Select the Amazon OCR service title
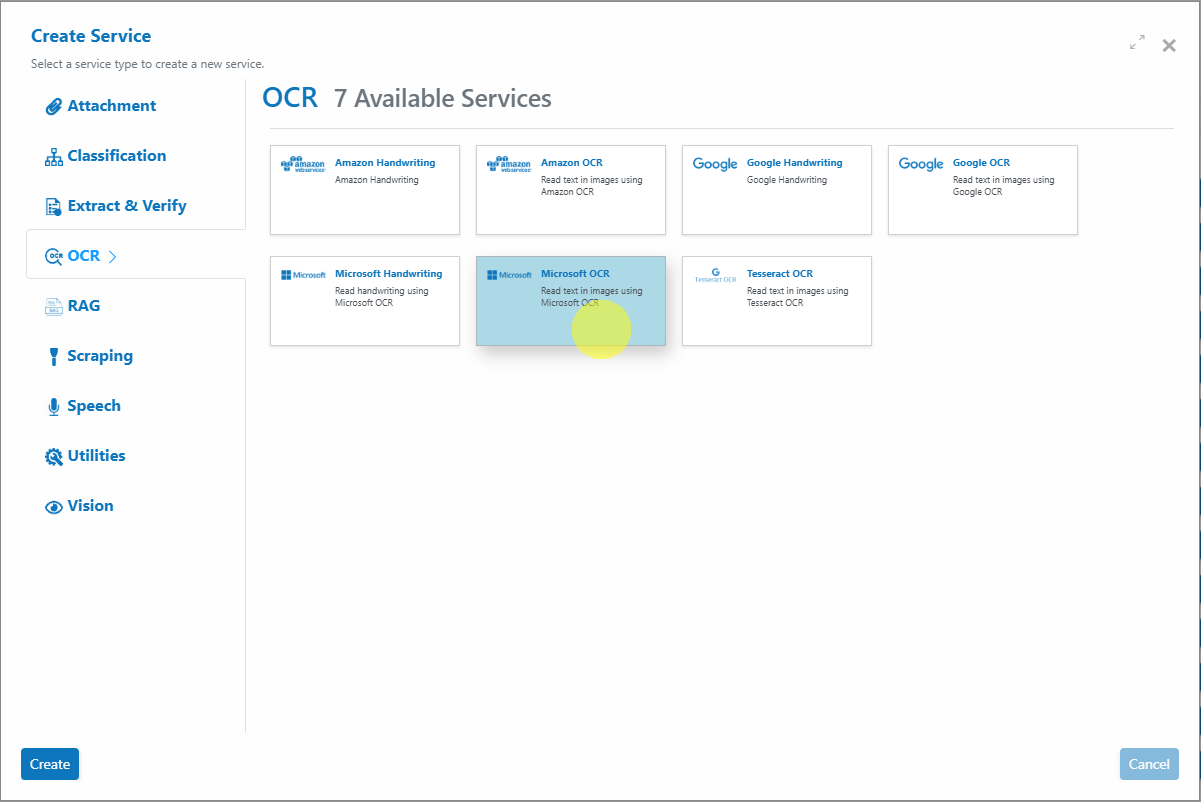1201x802 pixels. pos(572,163)
